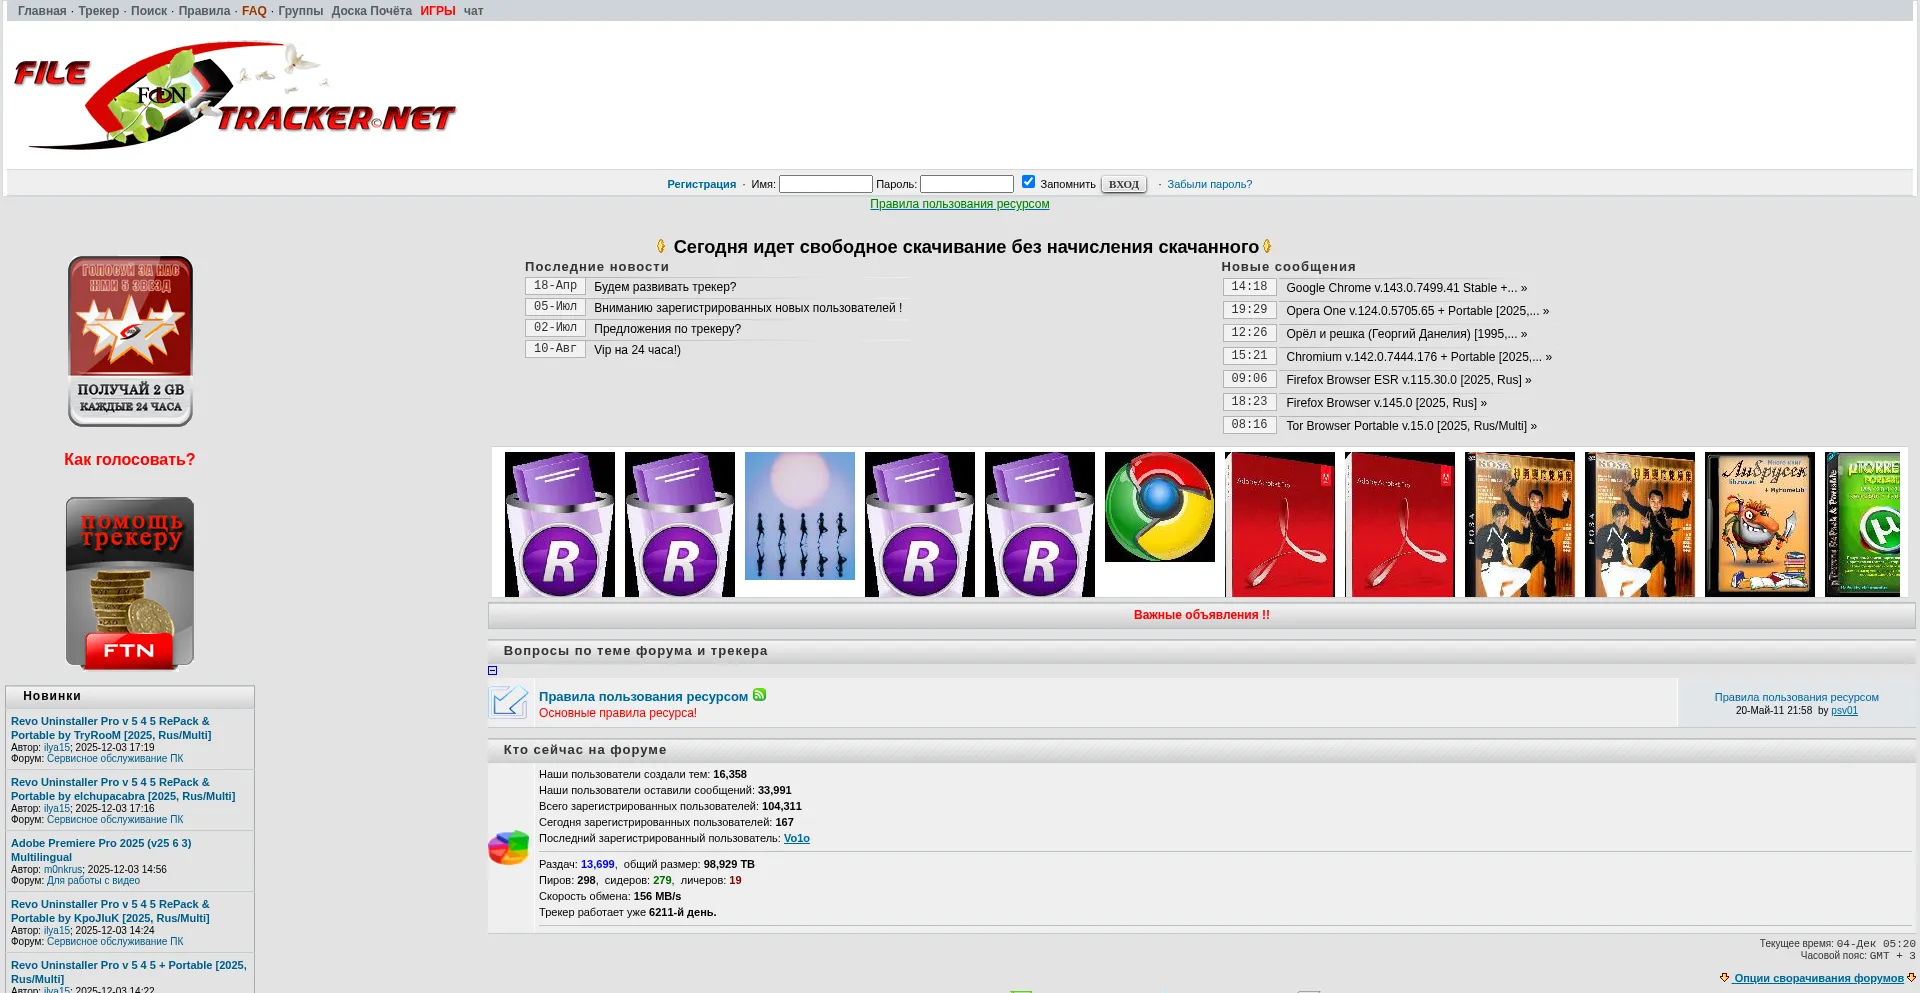Click the forum rules notepad icon
Screen dimensions: 1920x993
[508, 702]
